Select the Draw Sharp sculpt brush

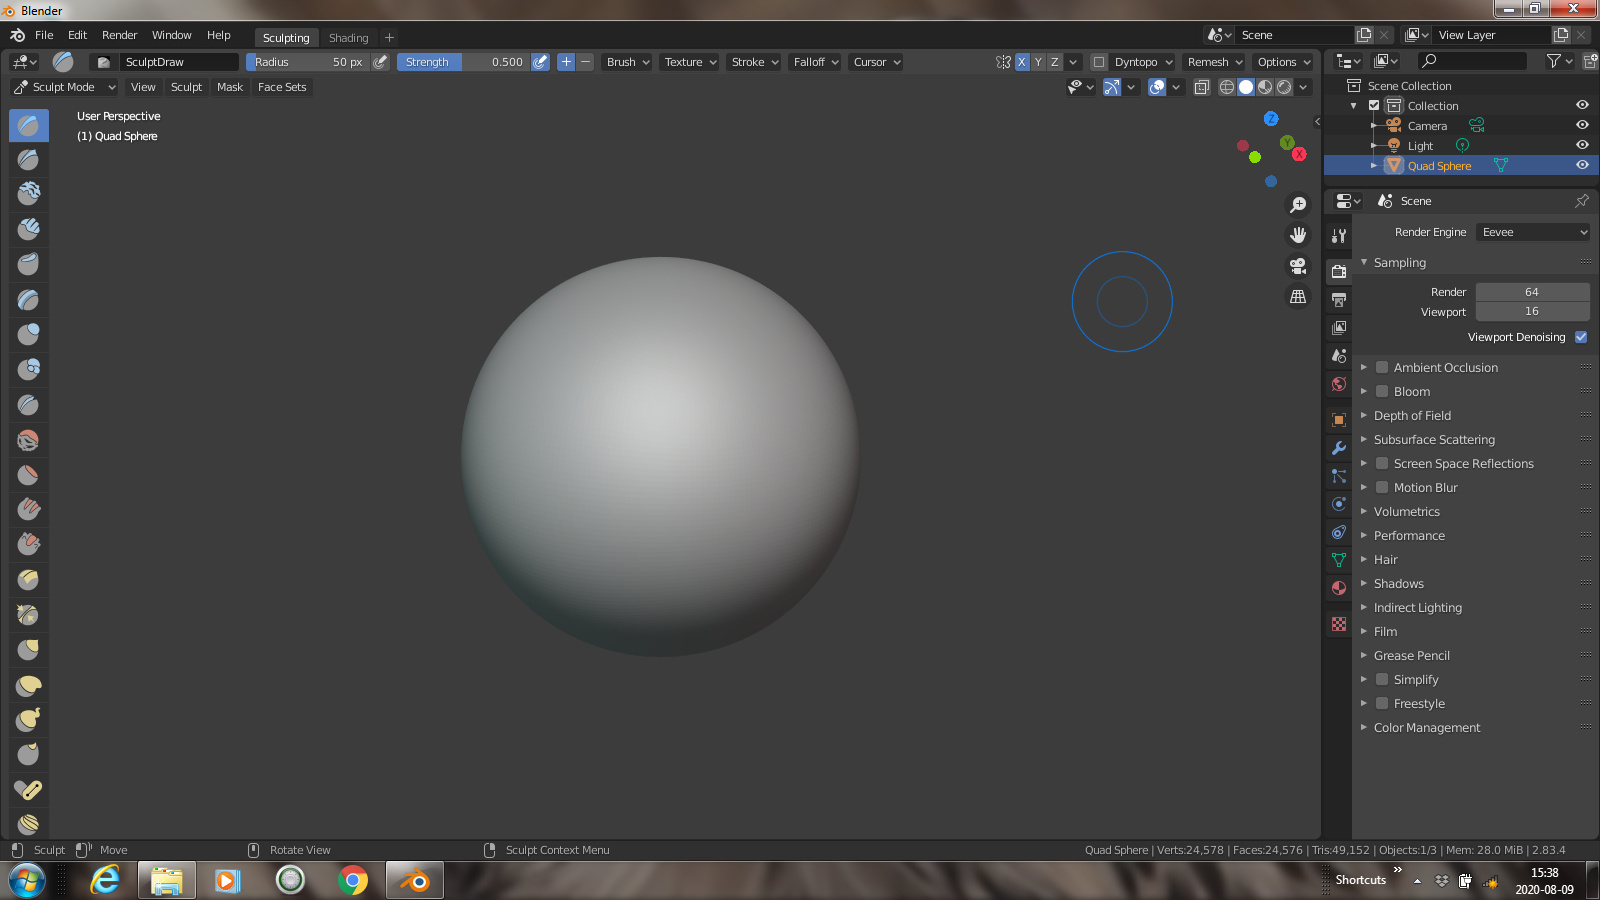[27, 159]
